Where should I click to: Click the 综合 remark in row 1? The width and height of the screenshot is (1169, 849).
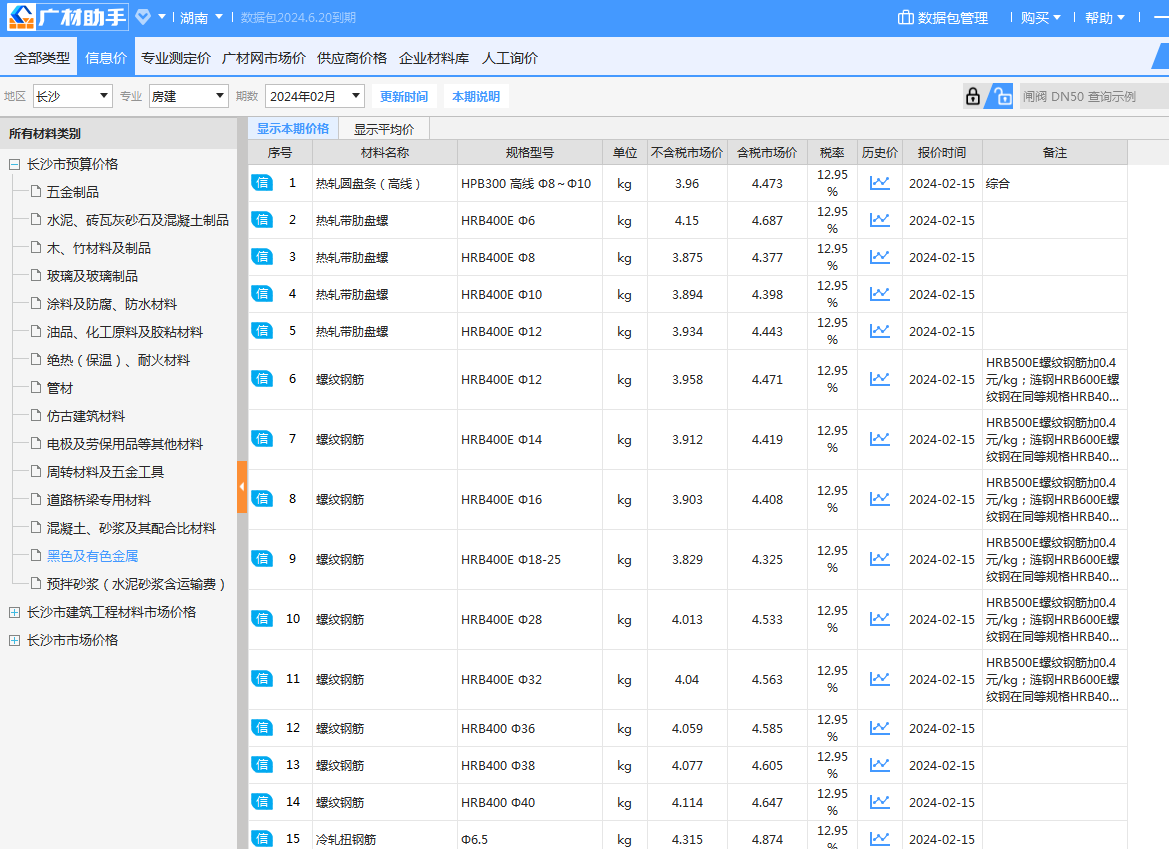[998, 183]
